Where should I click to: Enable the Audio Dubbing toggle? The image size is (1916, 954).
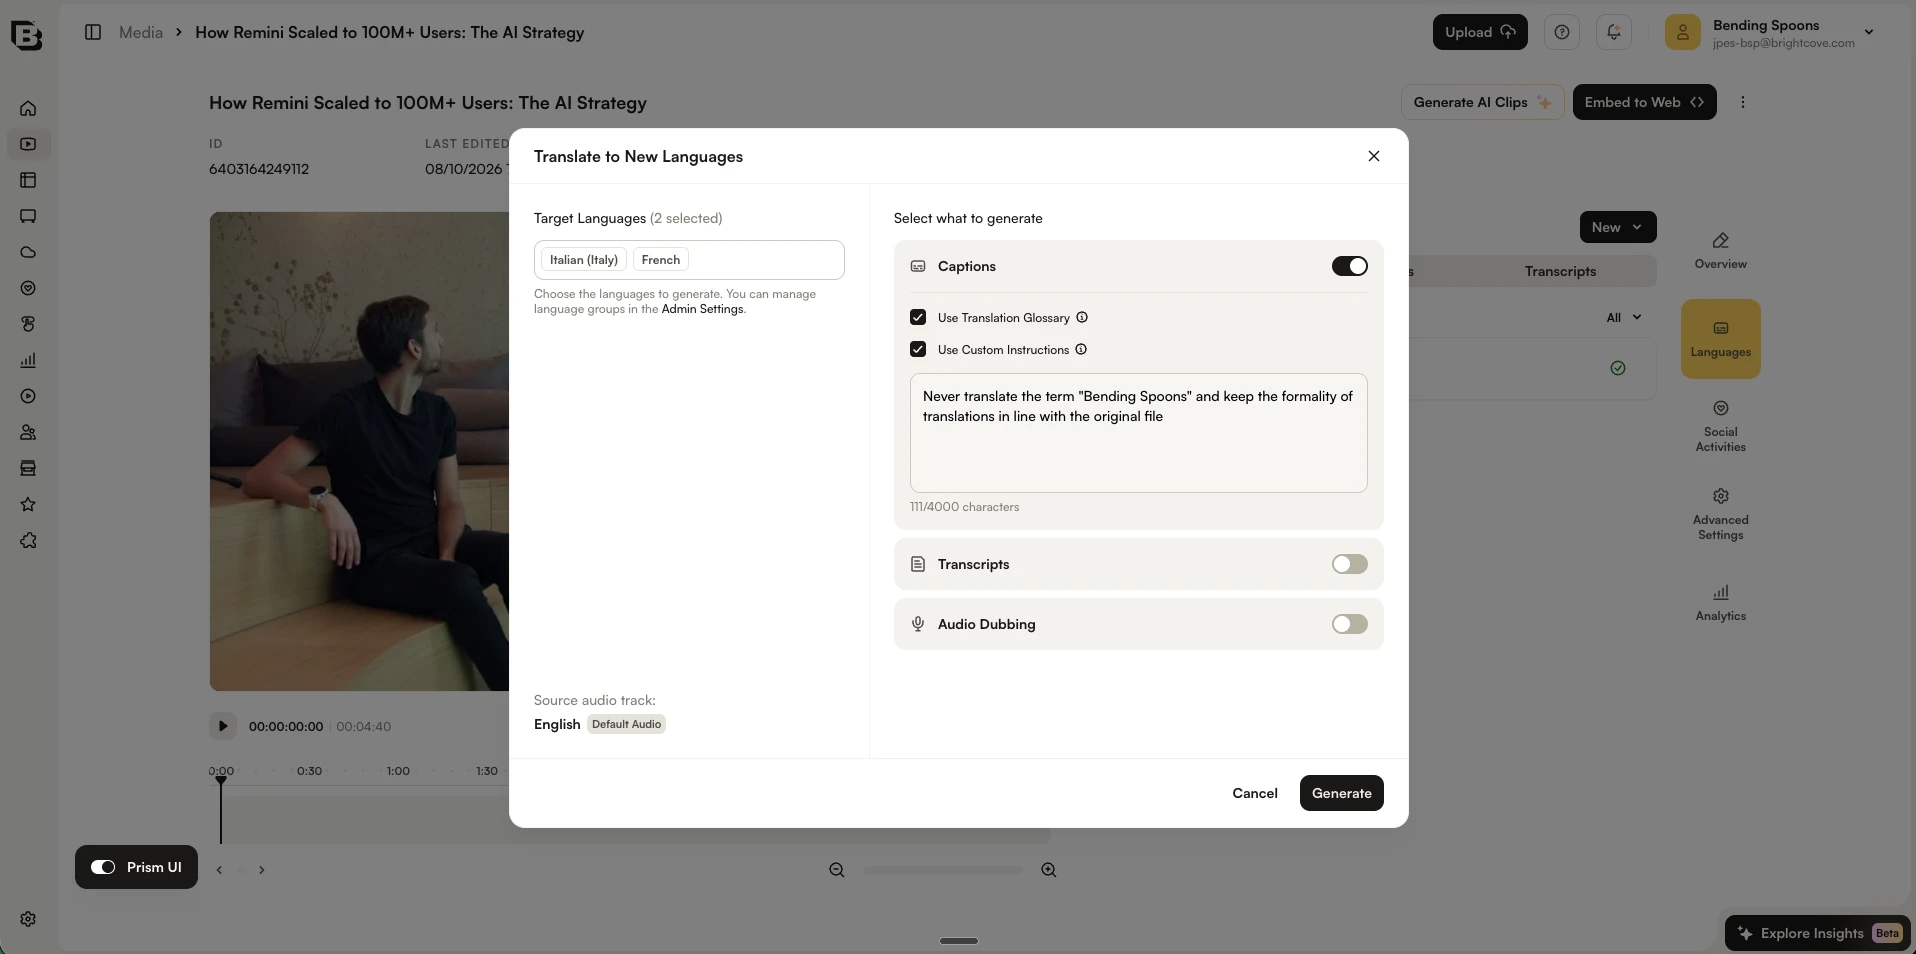click(x=1349, y=624)
